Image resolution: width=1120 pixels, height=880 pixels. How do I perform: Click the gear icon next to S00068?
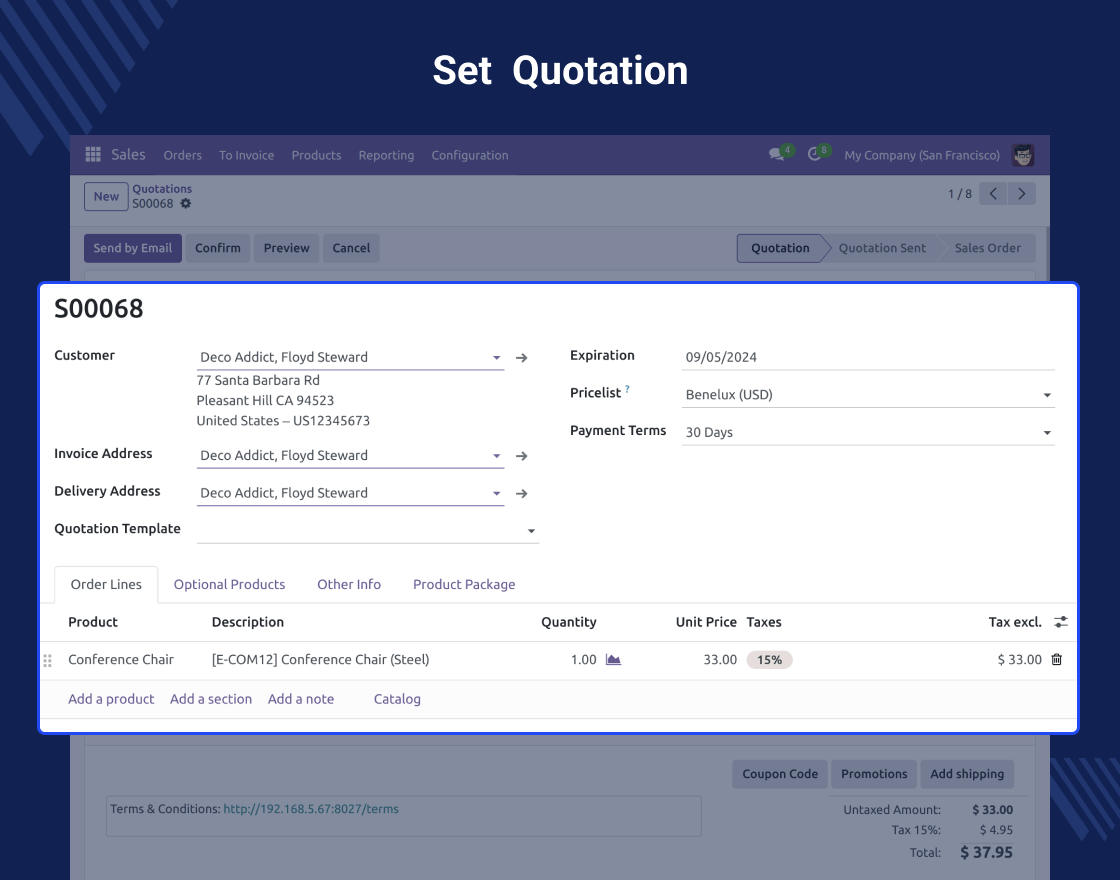tap(186, 204)
